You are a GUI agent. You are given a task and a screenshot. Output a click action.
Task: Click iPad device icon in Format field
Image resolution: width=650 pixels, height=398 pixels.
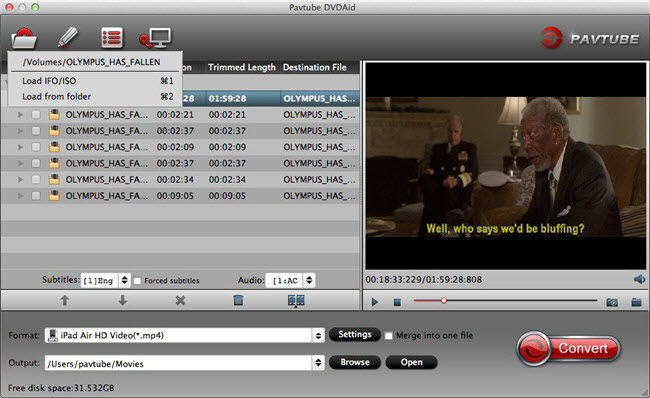point(53,335)
